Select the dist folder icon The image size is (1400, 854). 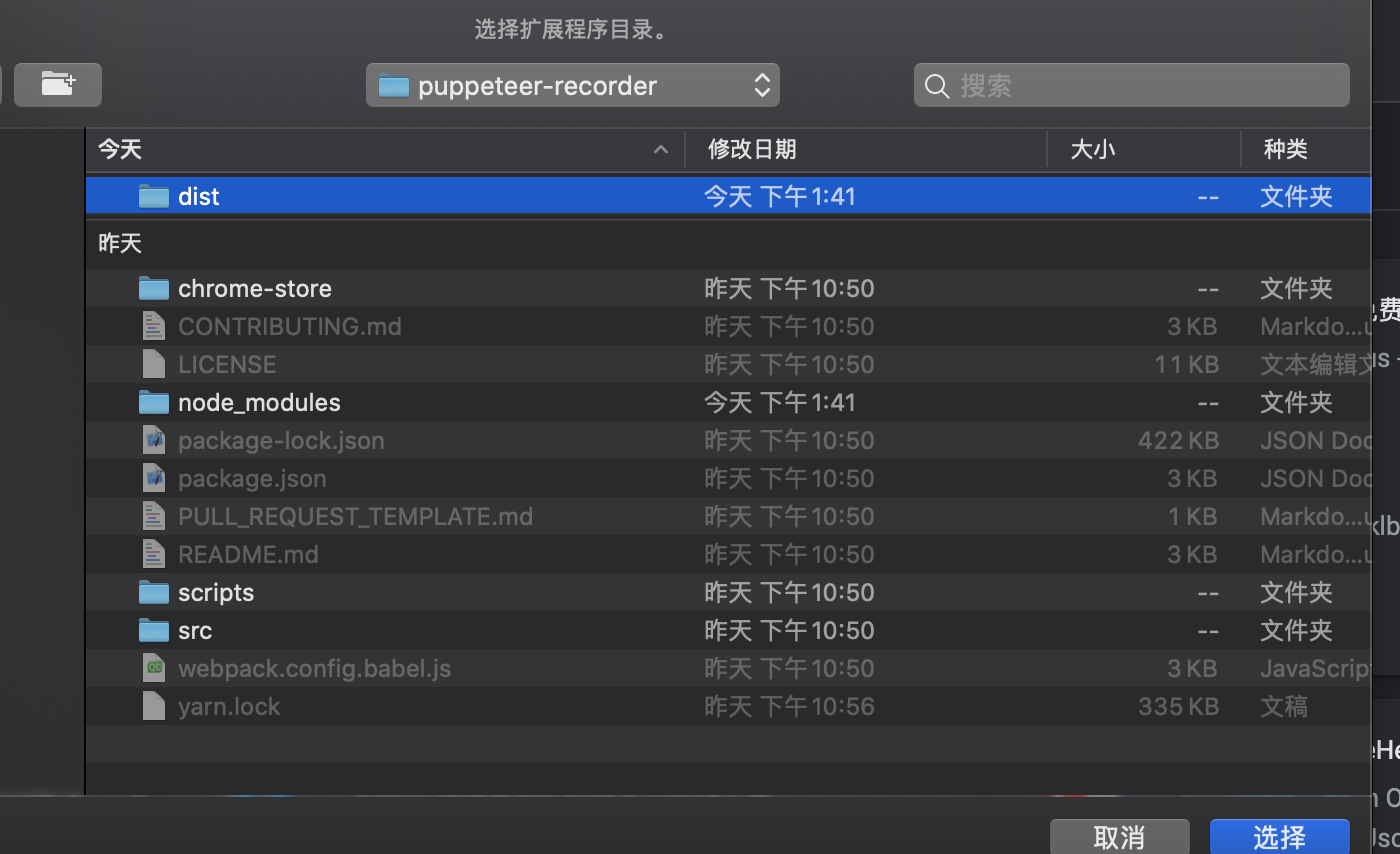[x=153, y=196]
